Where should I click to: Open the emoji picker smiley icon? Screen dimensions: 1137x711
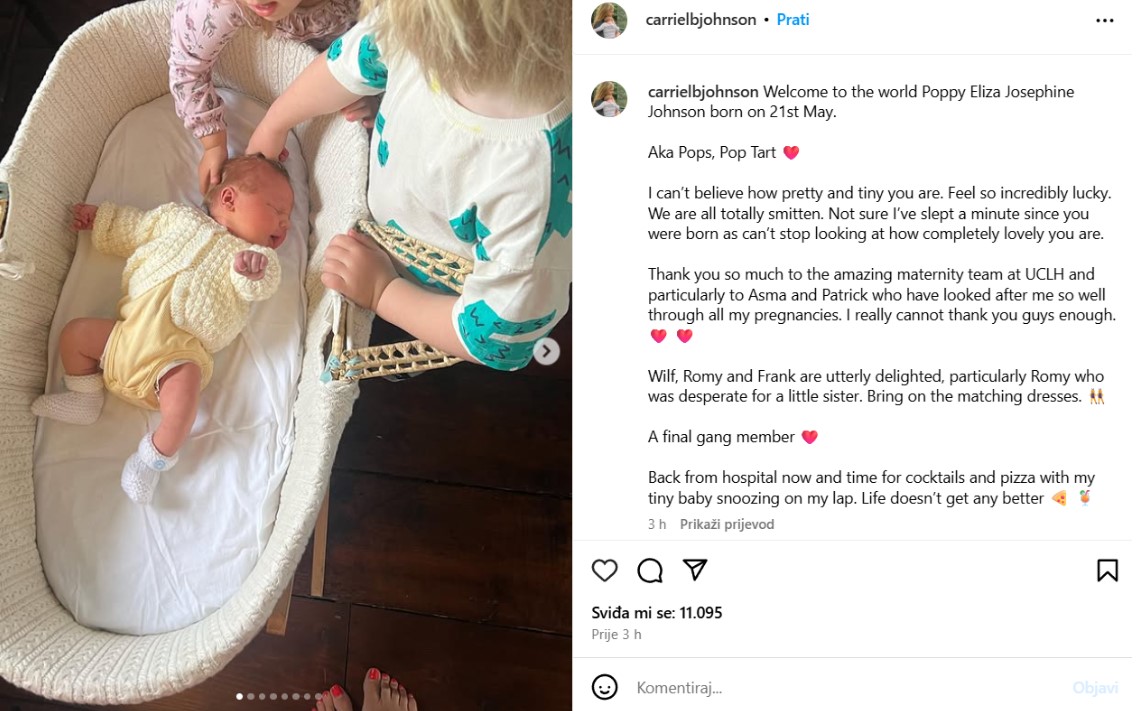tap(604, 687)
